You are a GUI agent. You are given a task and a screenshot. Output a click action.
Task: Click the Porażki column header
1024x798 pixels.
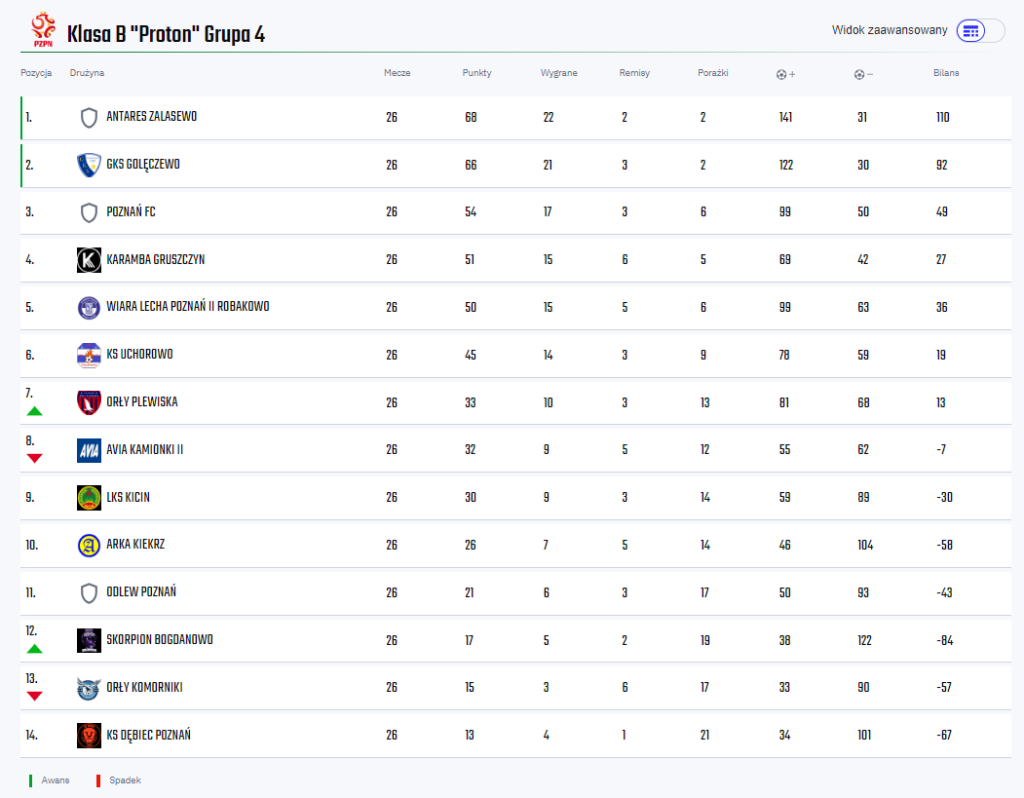tap(713, 73)
